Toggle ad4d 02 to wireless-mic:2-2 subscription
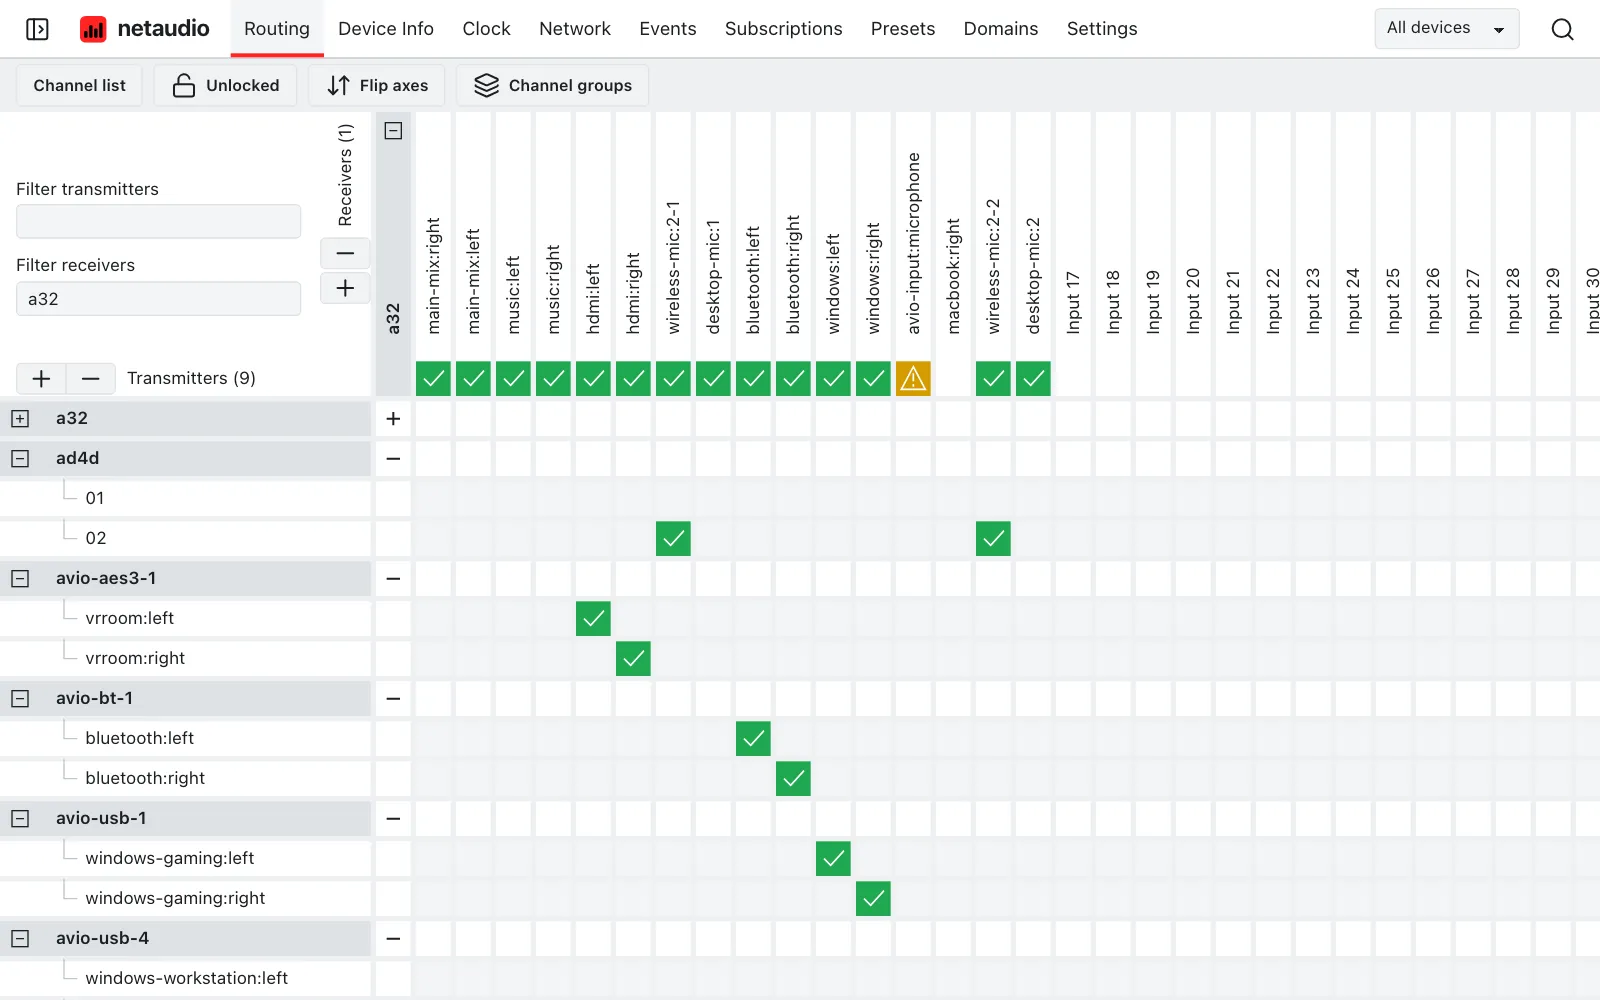Screen dimensions: 1600x1000 993,539
